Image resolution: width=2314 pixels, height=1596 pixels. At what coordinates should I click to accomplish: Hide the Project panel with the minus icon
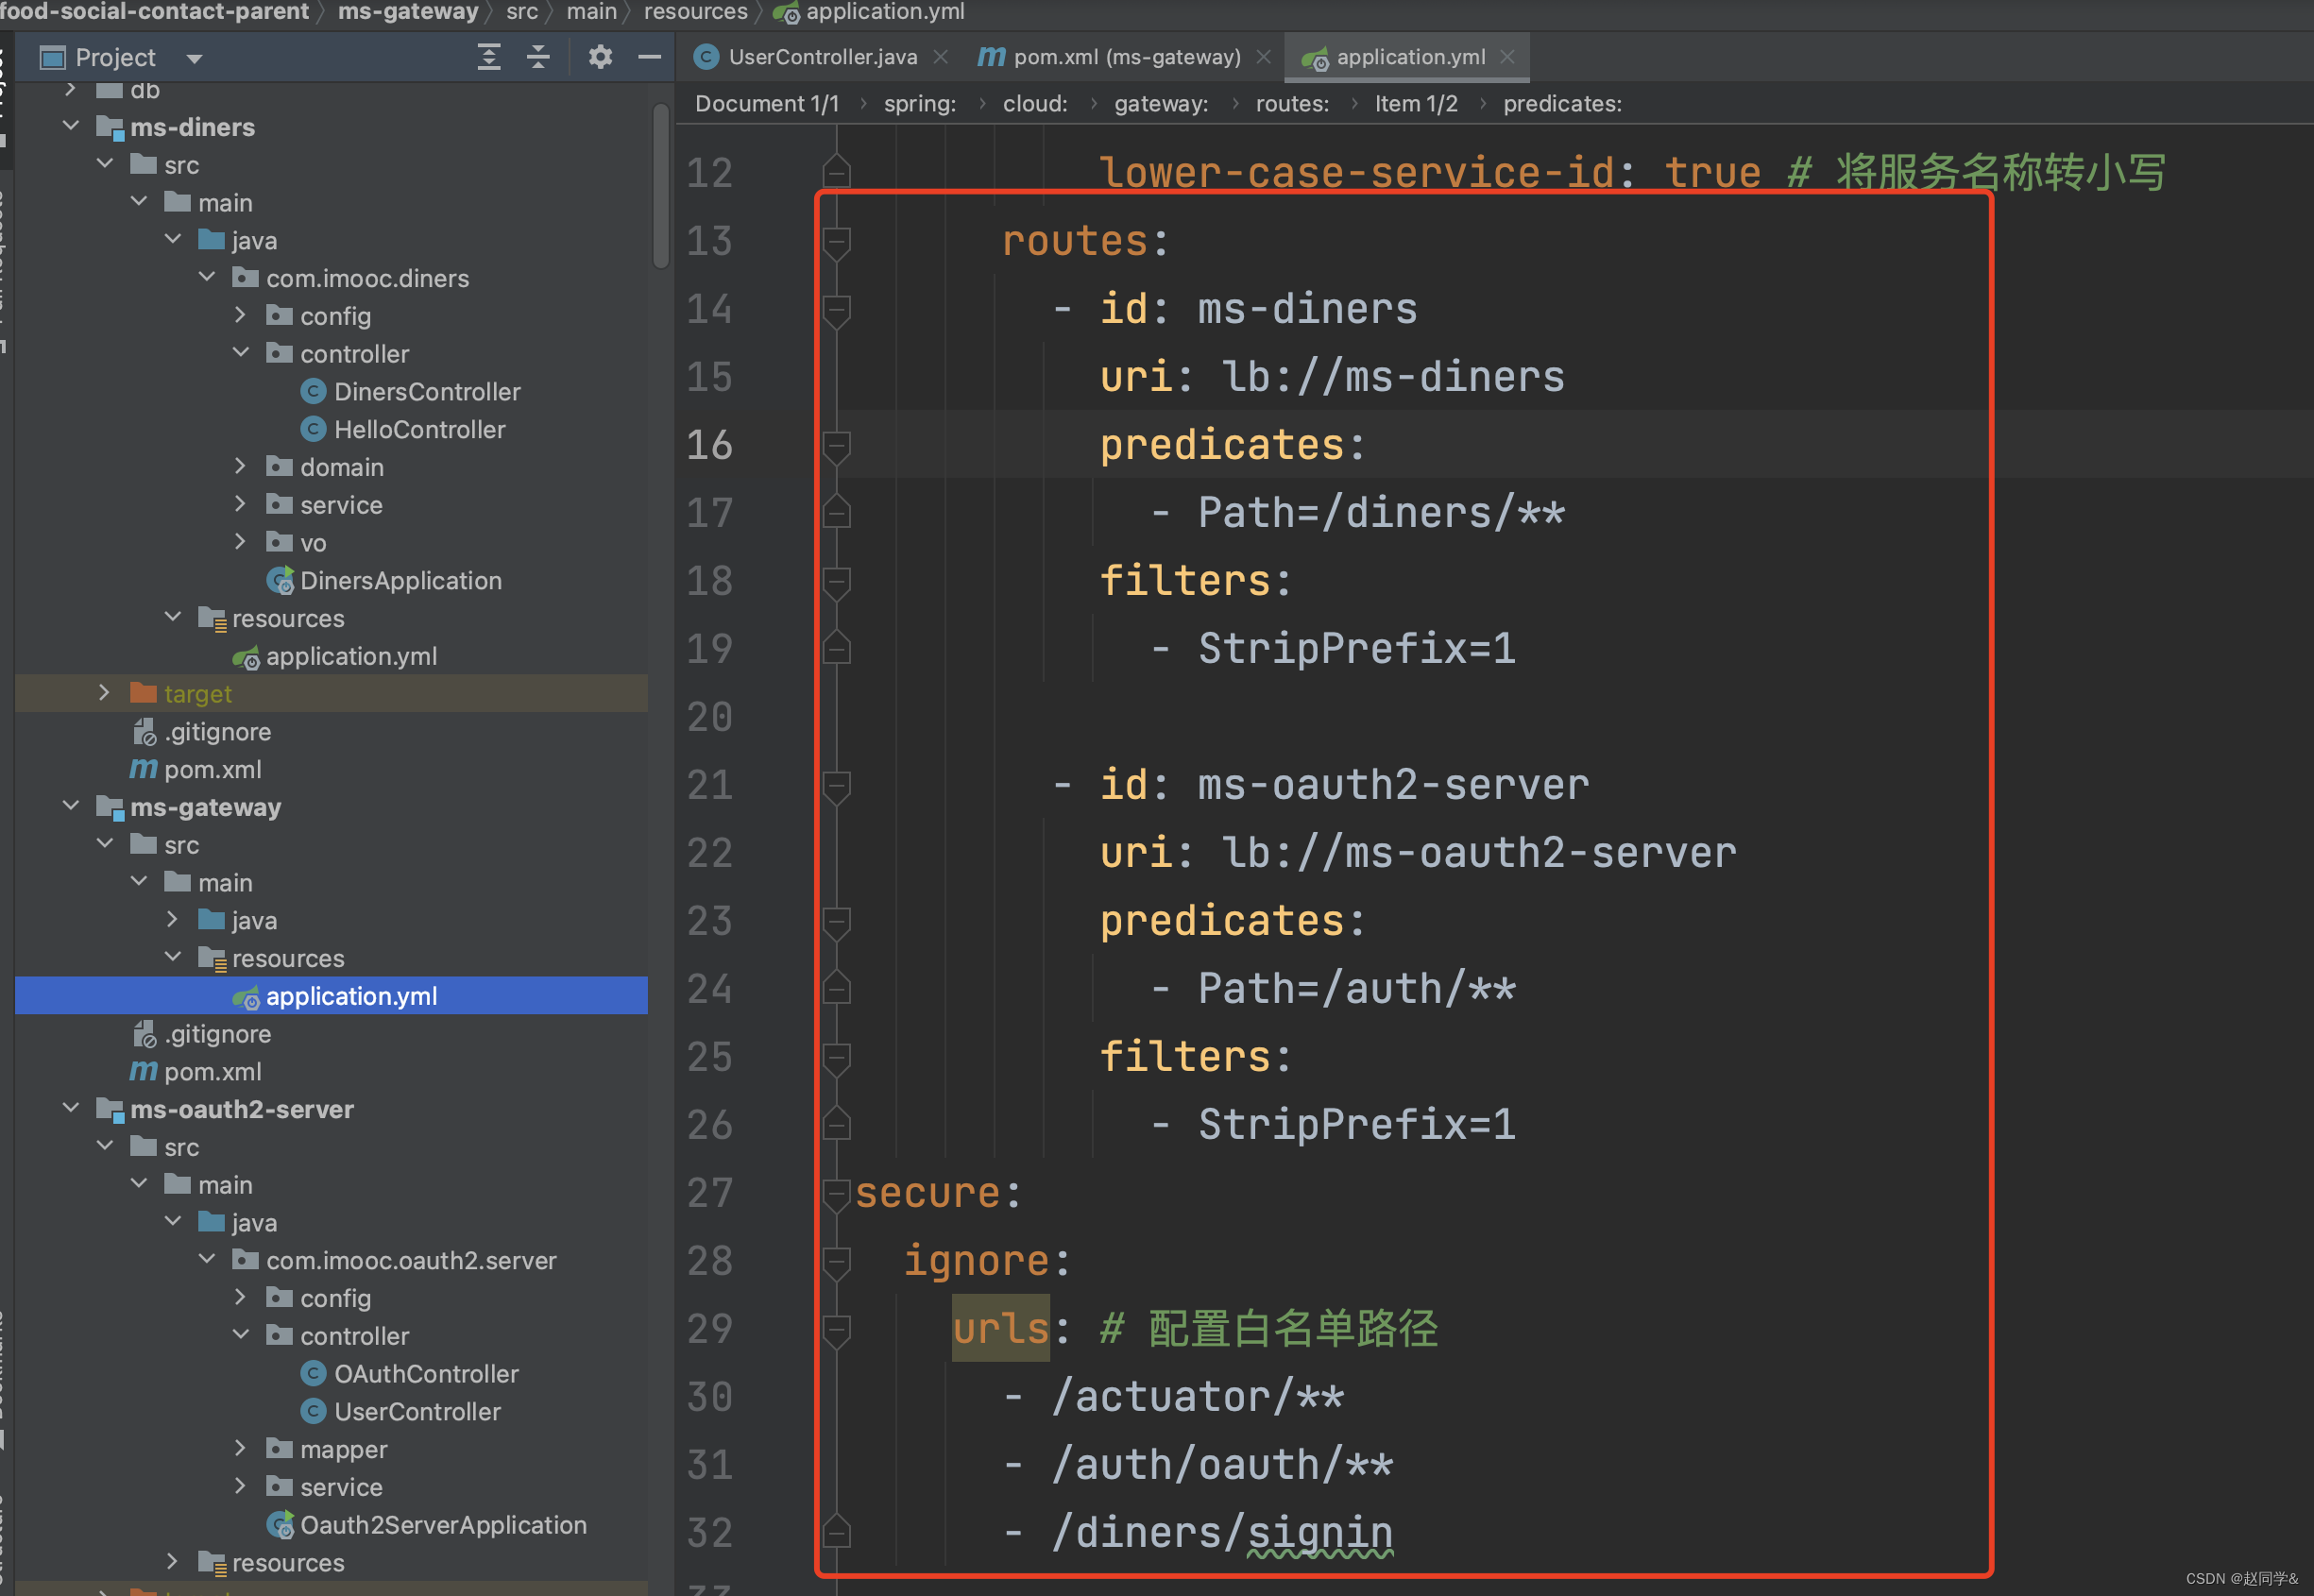649,57
